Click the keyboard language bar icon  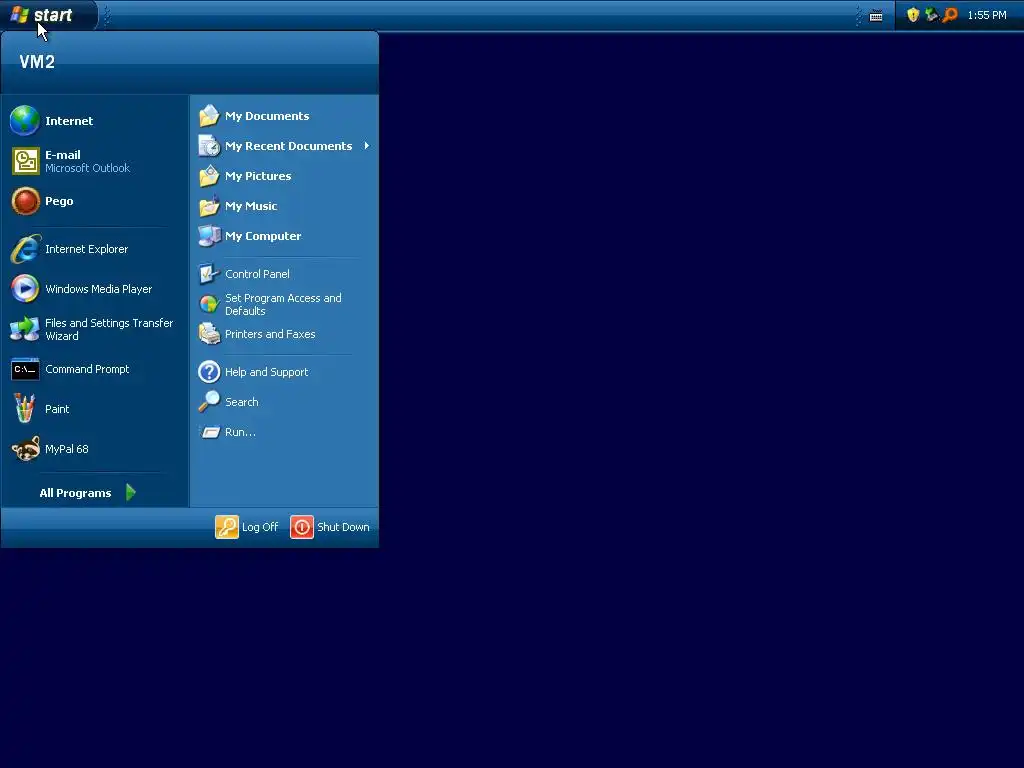click(x=876, y=16)
